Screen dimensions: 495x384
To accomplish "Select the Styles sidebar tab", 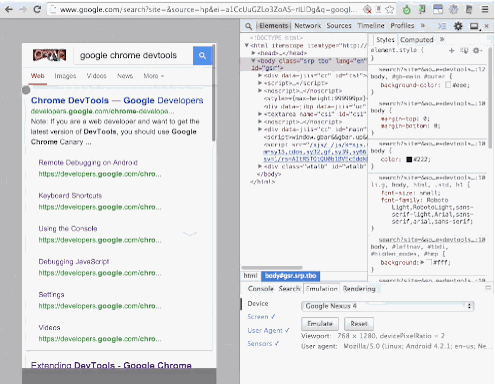I will click(385, 40).
